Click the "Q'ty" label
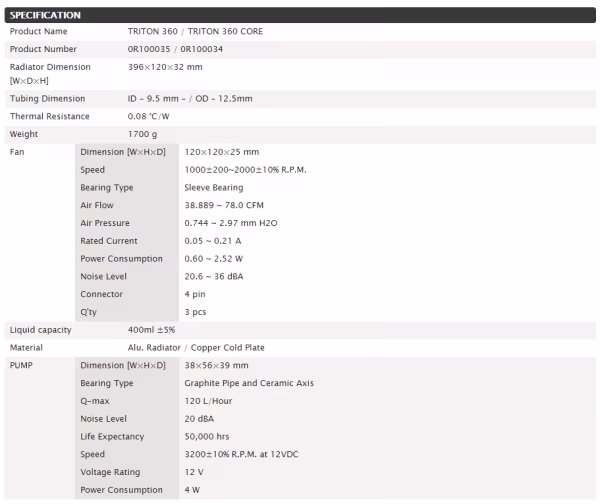This screenshot has height=504, width=600. tap(88, 312)
